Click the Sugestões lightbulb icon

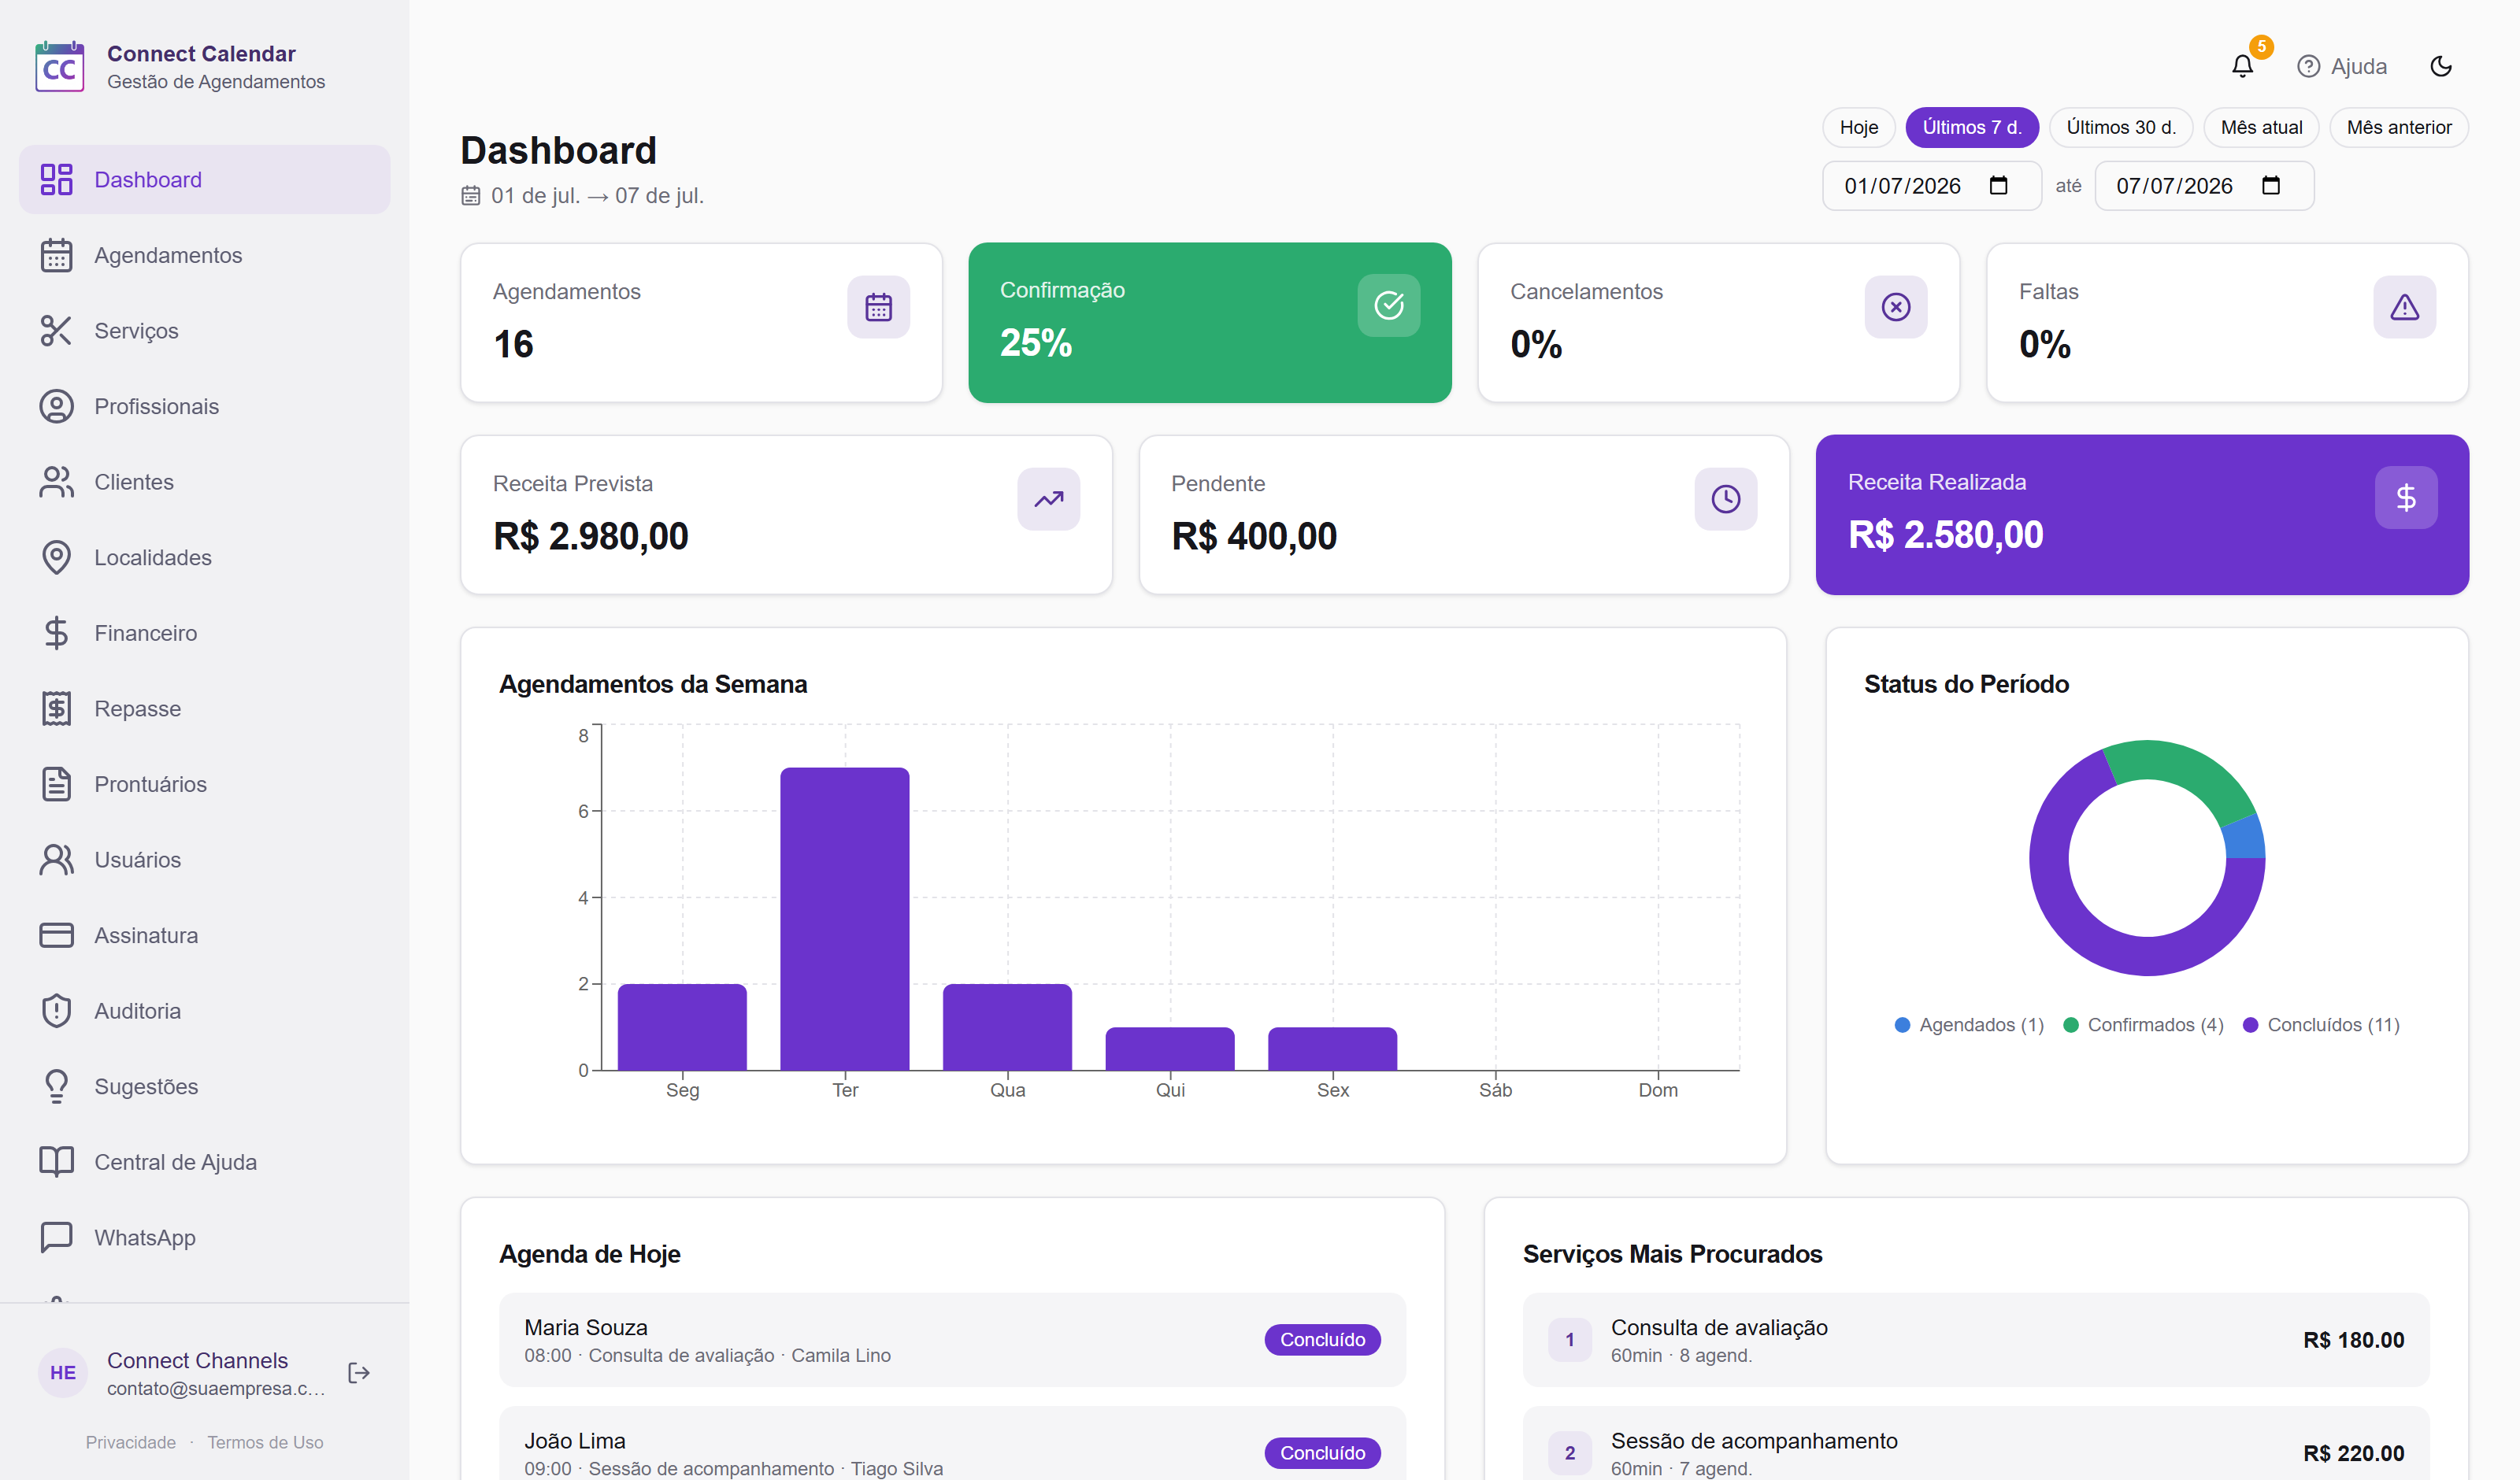click(x=56, y=1086)
